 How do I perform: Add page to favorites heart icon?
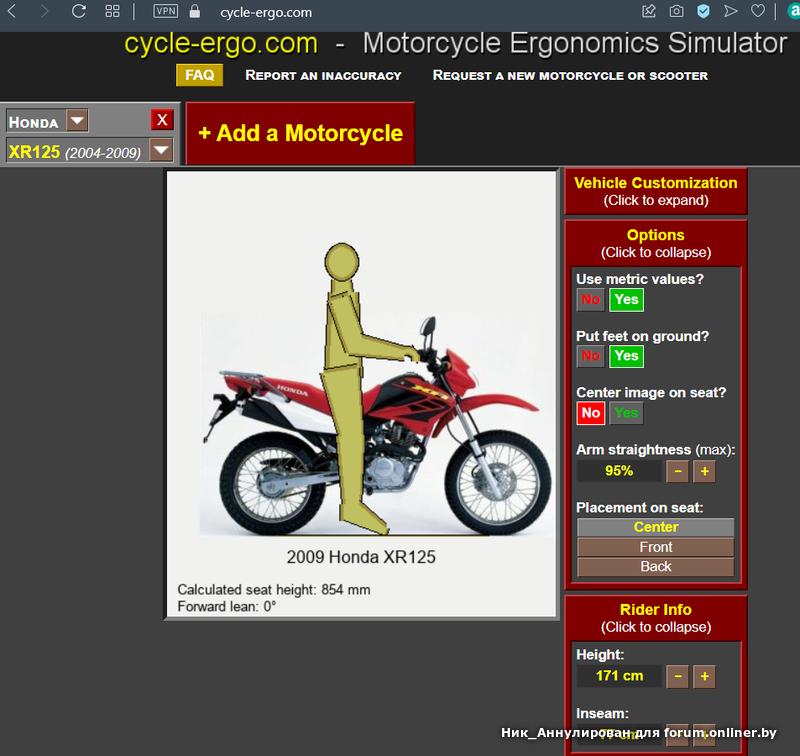[x=758, y=11]
